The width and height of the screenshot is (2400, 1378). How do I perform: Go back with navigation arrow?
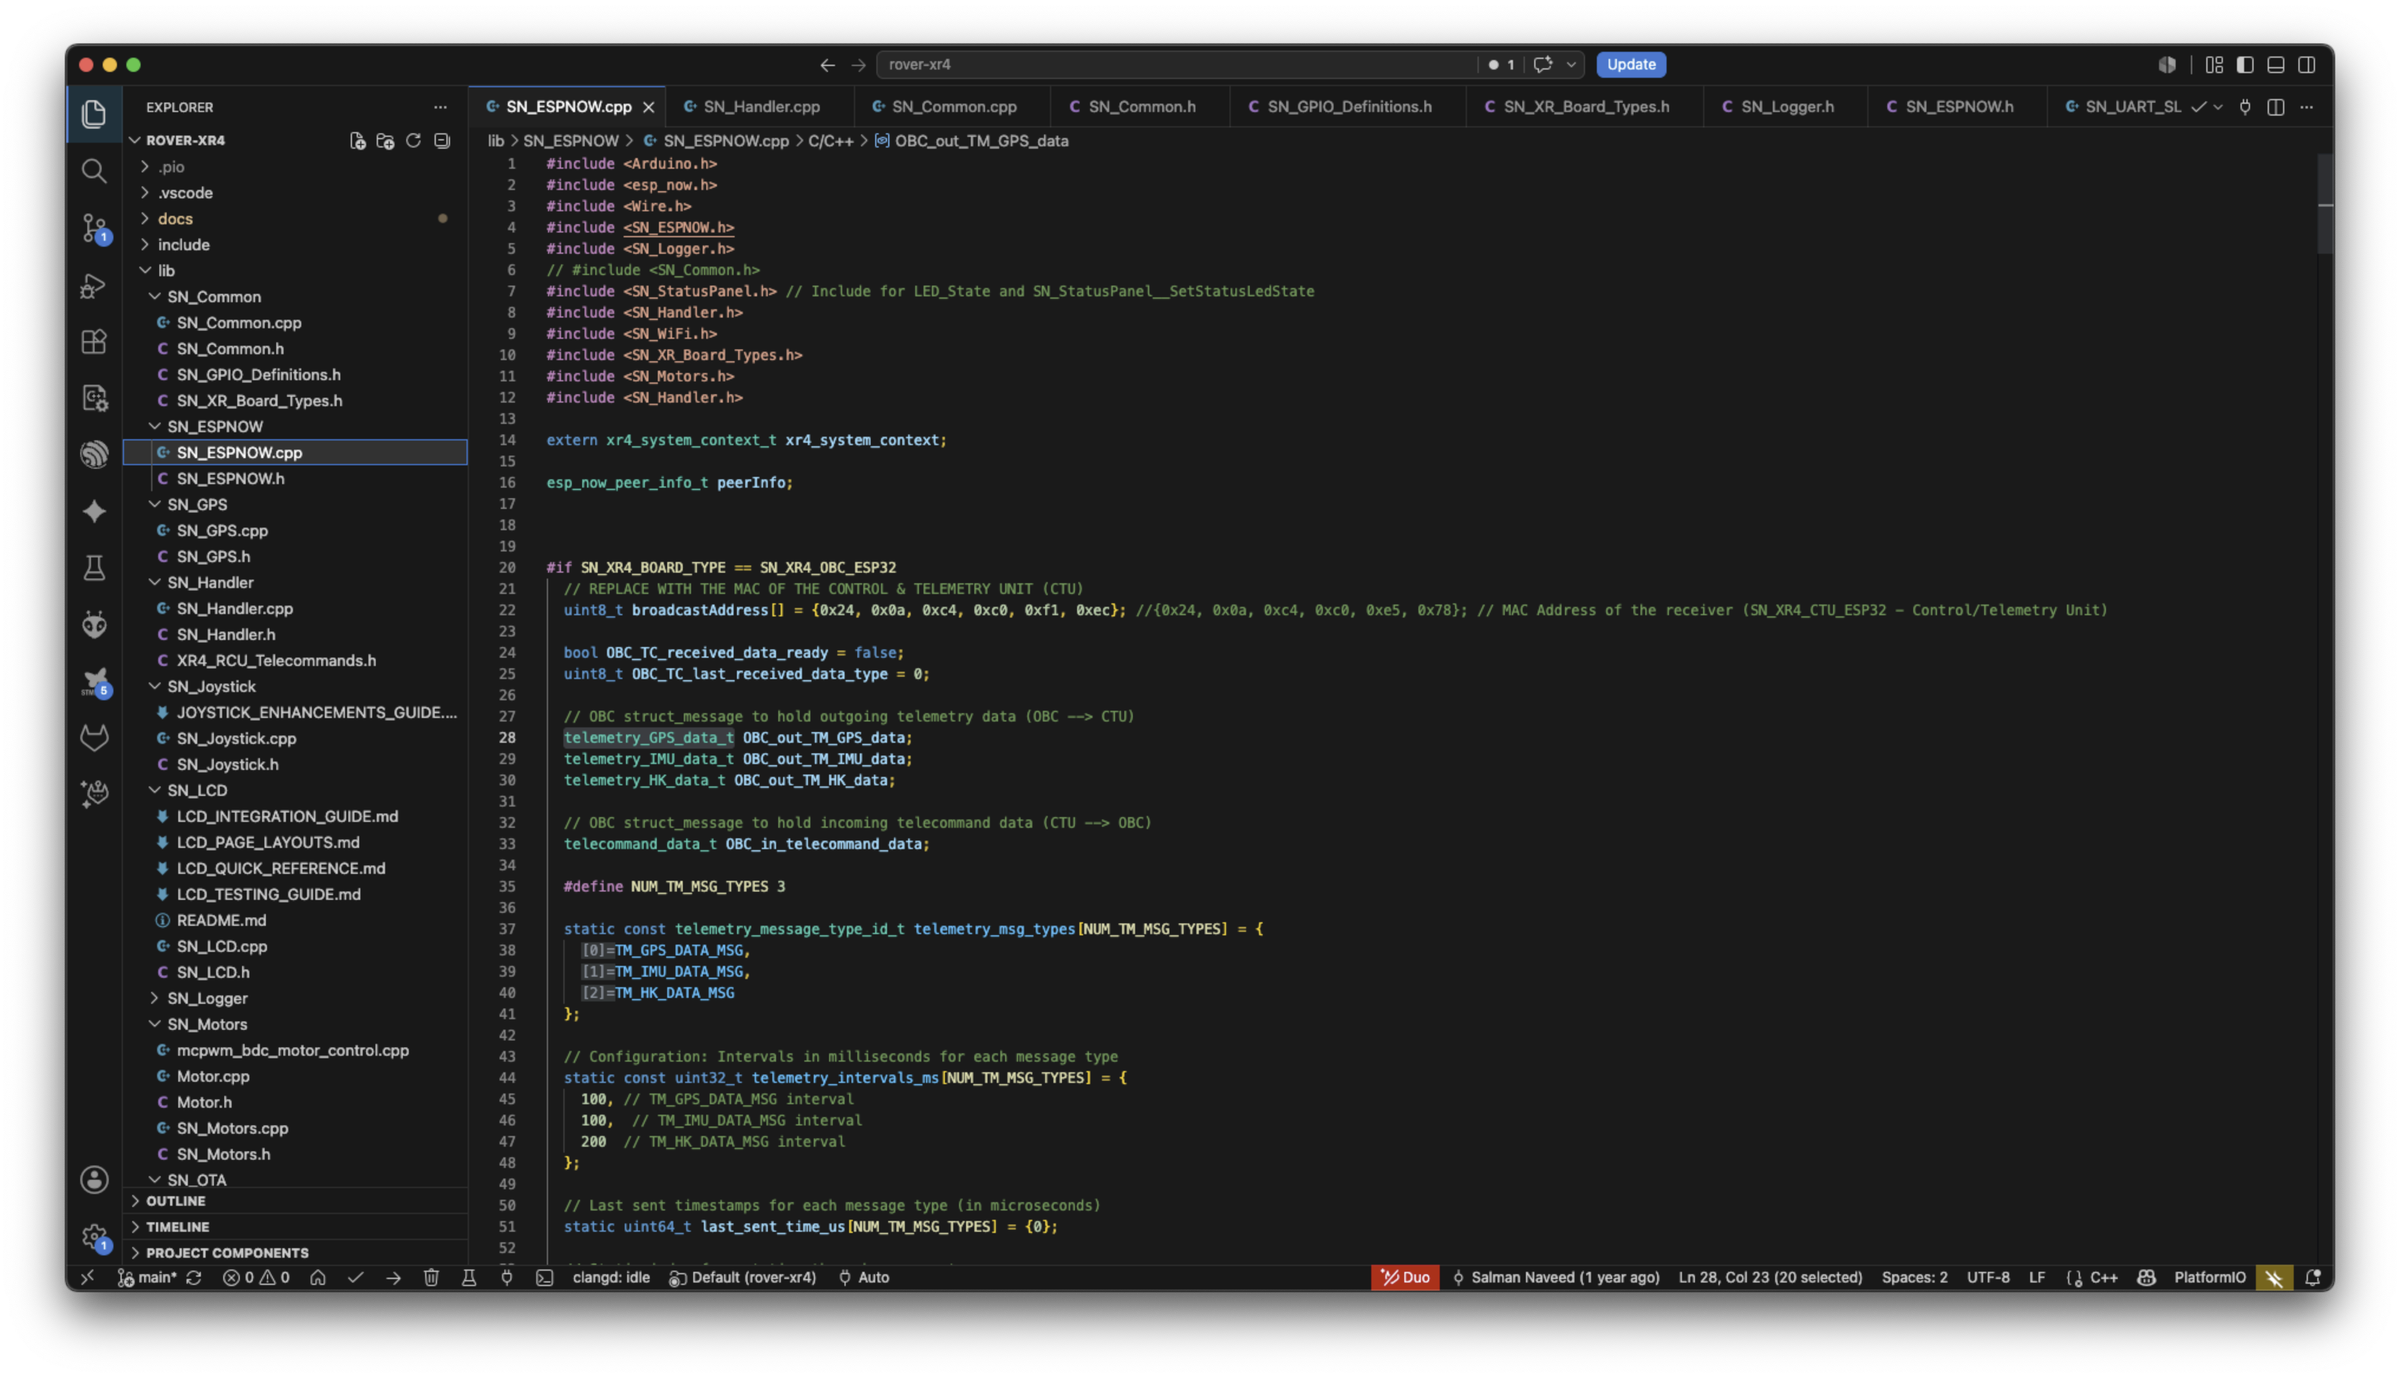pos(827,65)
